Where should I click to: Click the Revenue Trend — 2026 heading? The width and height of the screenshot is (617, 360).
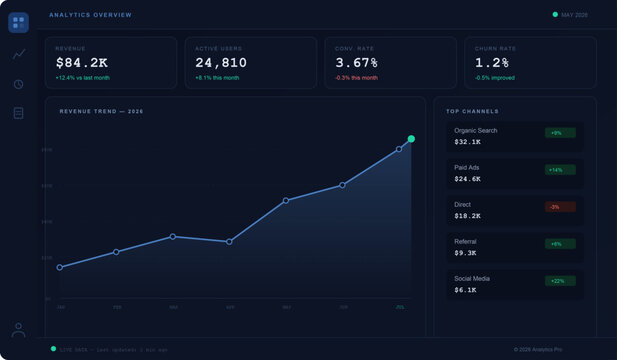(x=101, y=111)
